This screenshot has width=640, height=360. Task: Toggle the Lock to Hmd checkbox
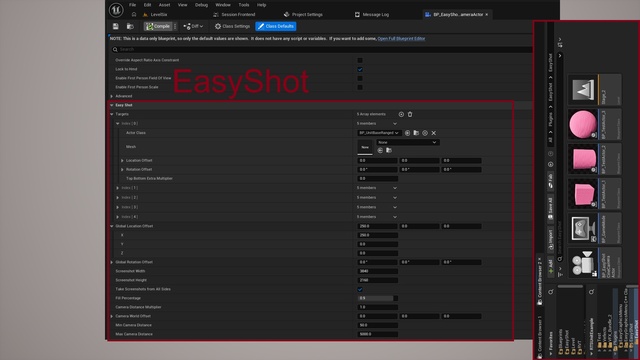pyautogui.click(x=360, y=69)
